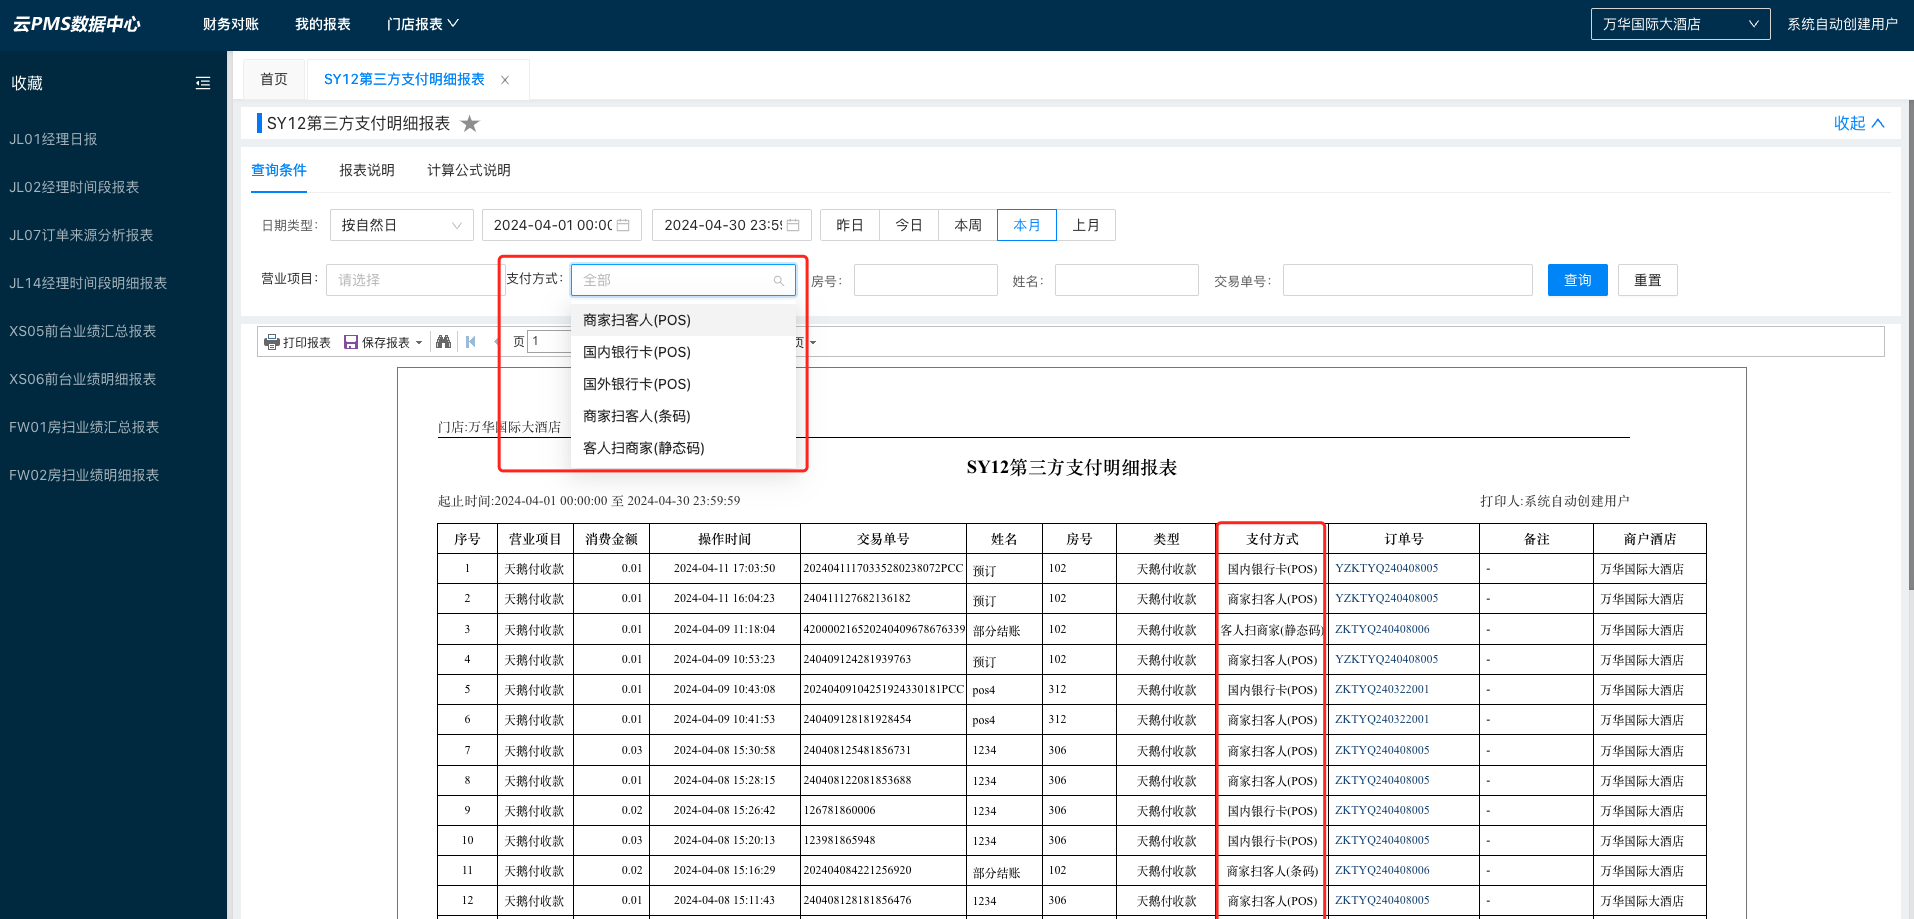This screenshot has height=919, width=1914.
Task: Click the 房号 input field
Action: (x=926, y=280)
